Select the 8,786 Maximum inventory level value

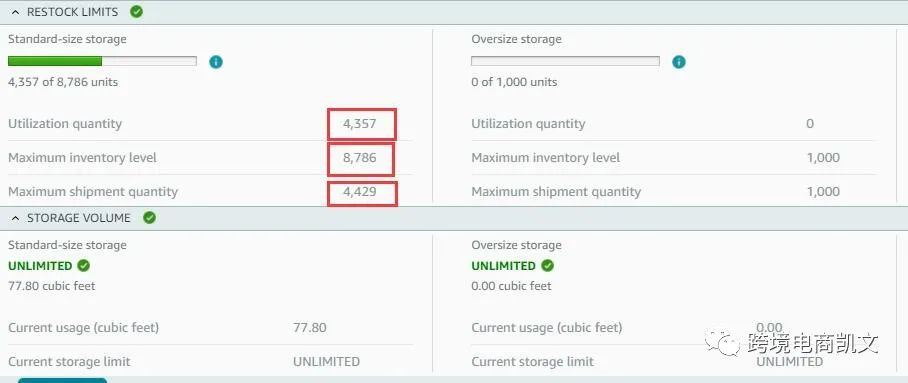[x=360, y=157]
